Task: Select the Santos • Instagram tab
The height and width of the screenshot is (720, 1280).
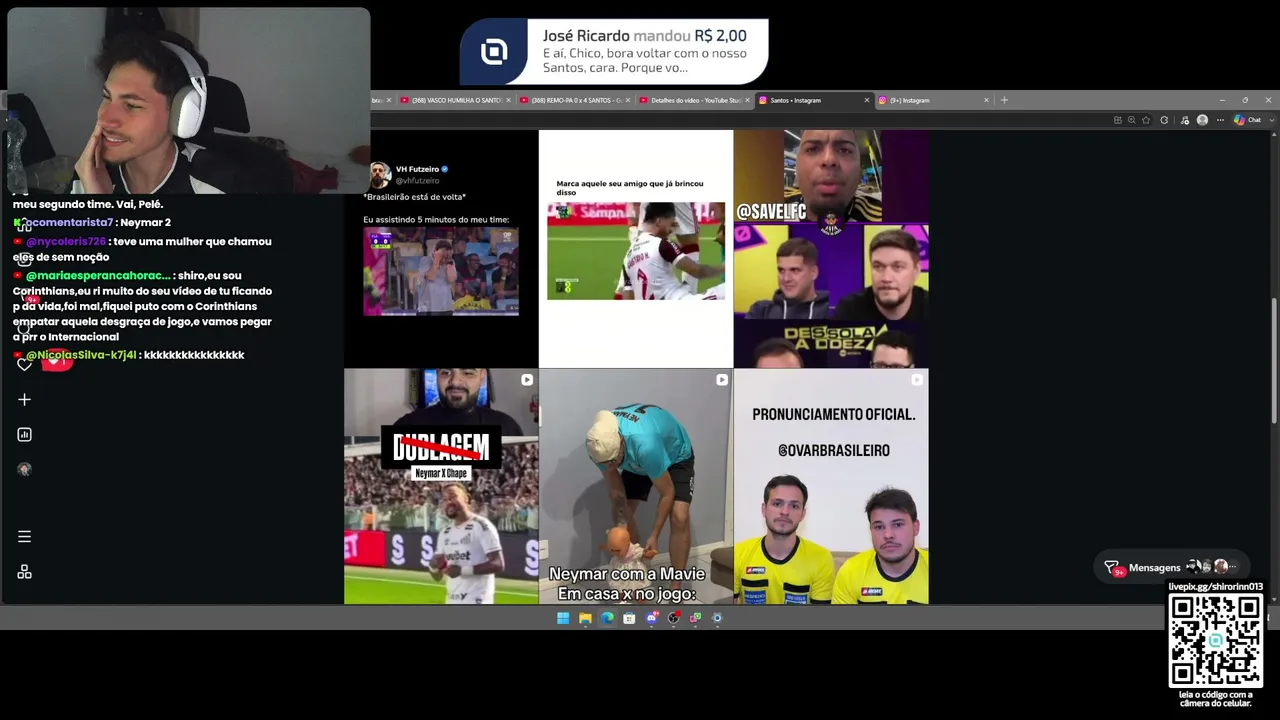Action: click(x=815, y=100)
